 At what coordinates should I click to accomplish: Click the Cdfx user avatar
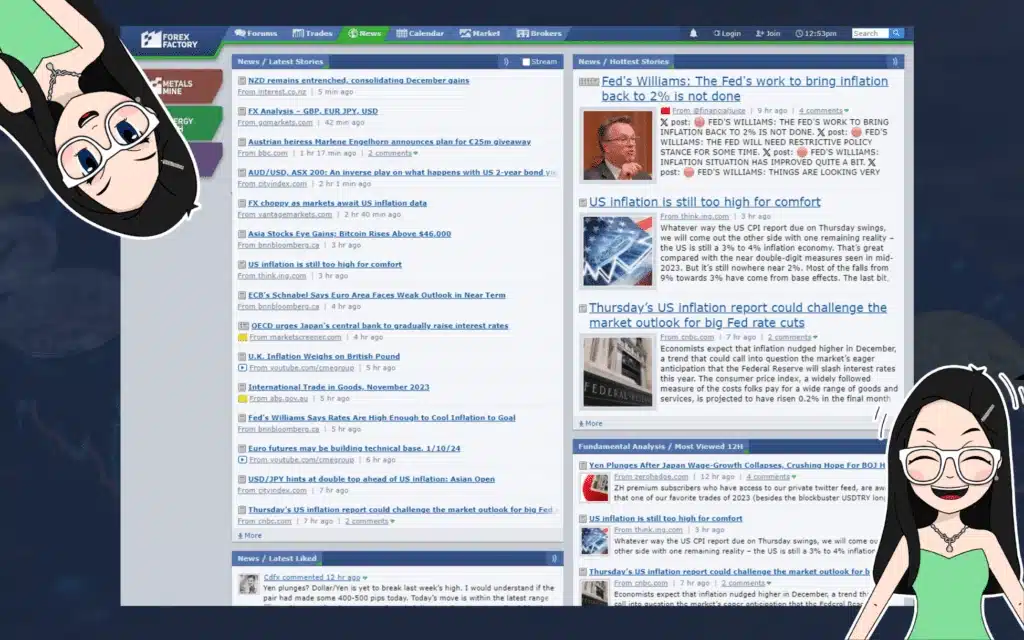[x=249, y=584]
